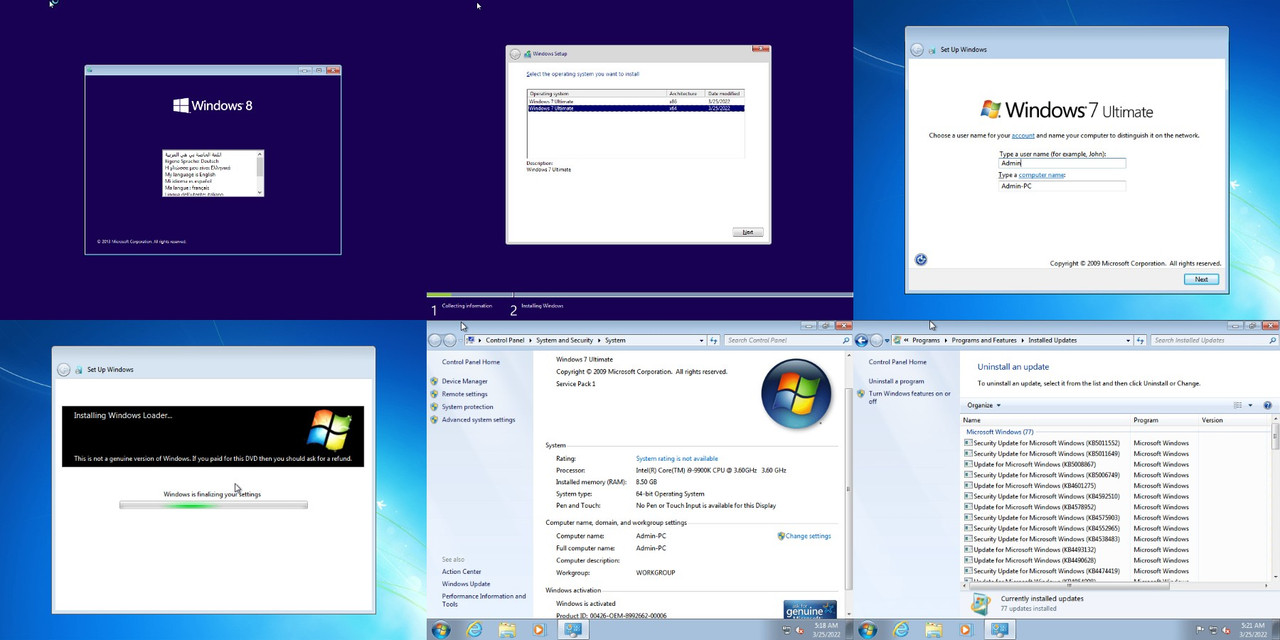The width and height of the screenshot is (1280, 640).
Task: Click the 'finalizing your settings' progress bar
Action: point(213,505)
